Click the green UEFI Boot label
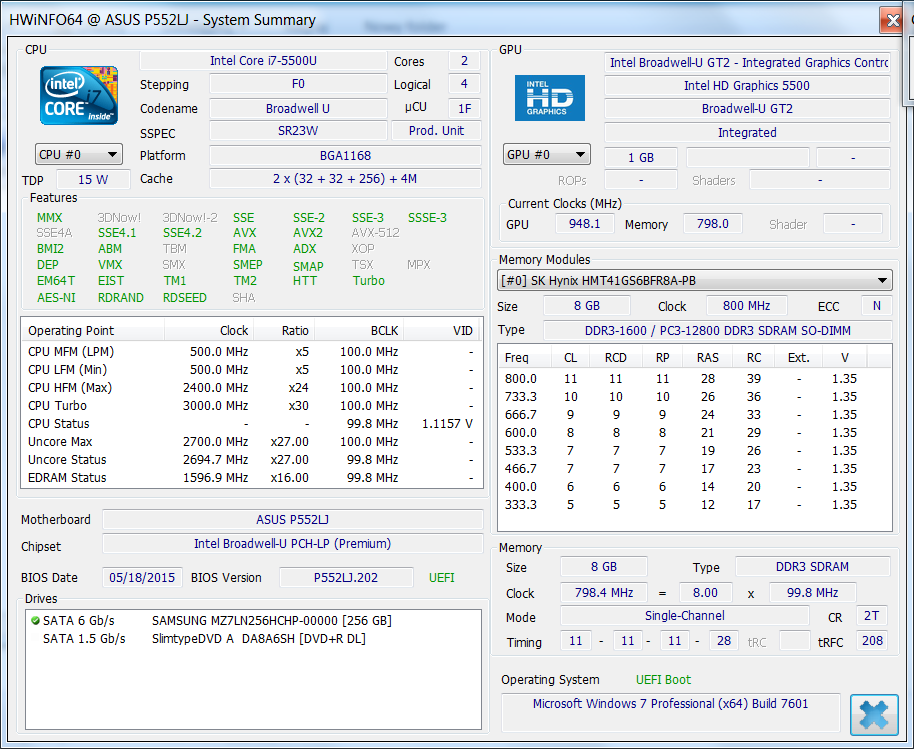Viewport: 914px width, 749px height. (663, 680)
